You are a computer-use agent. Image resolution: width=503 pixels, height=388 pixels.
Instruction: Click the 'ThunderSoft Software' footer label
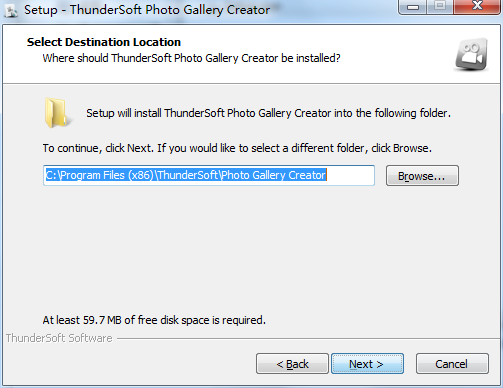pos(59,338)
